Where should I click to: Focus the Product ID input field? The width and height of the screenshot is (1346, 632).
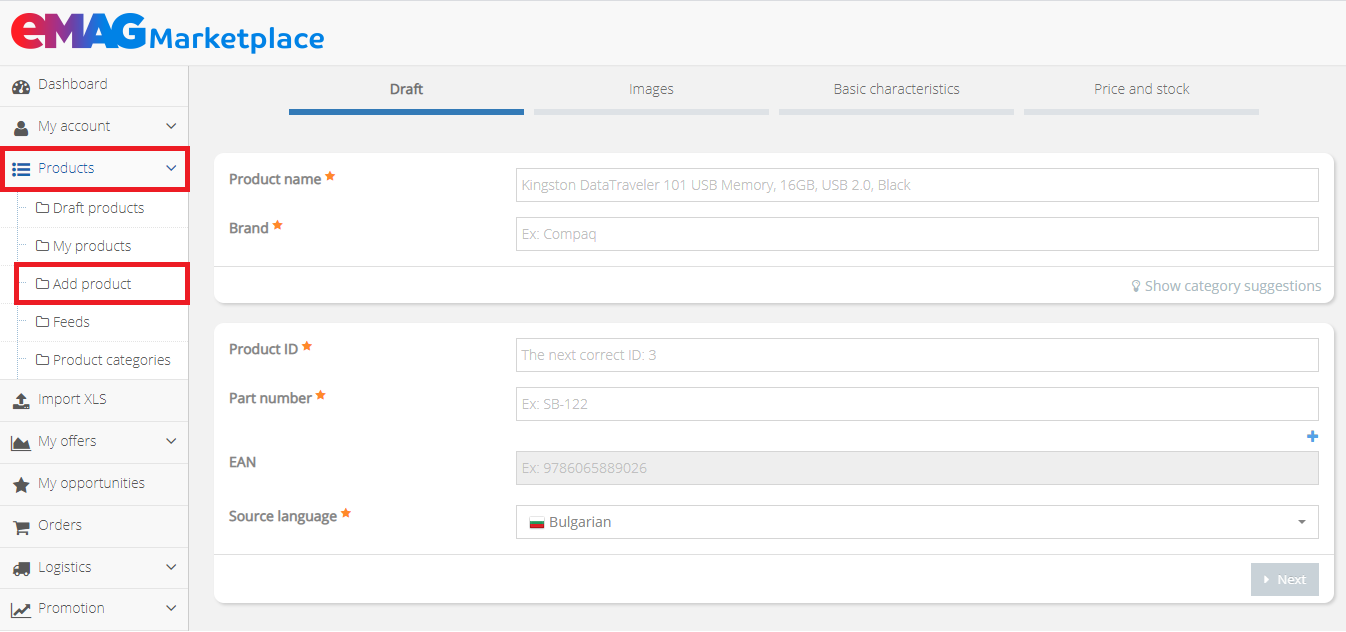(x=917, y=355)
